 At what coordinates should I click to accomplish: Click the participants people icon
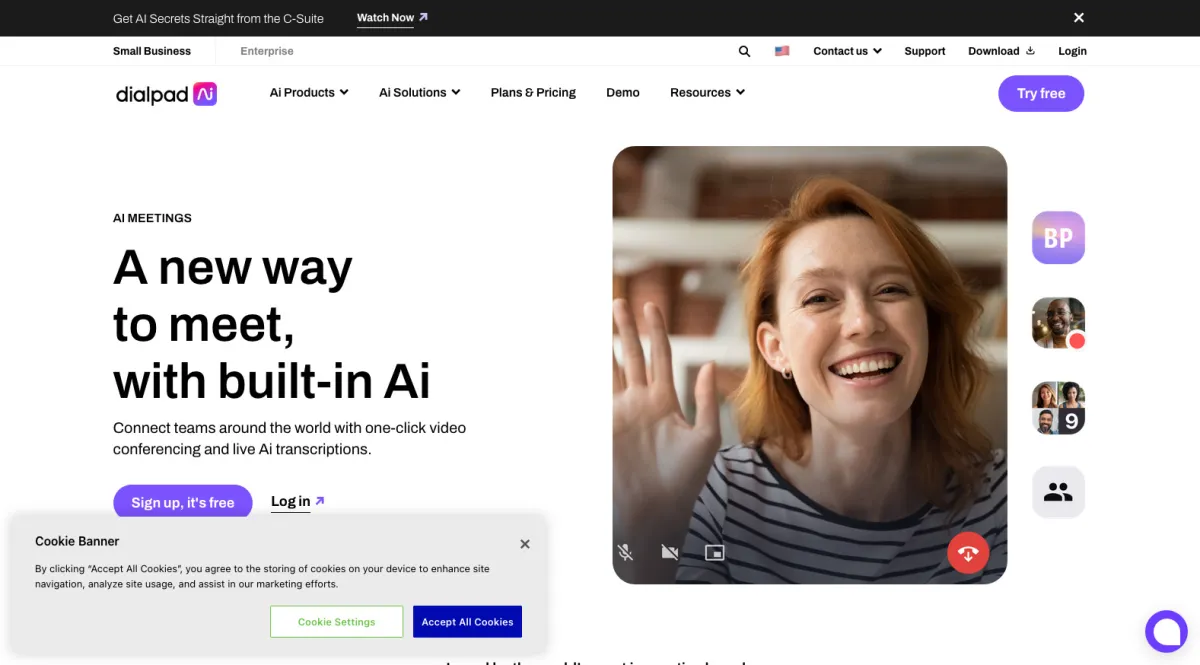1058,492
